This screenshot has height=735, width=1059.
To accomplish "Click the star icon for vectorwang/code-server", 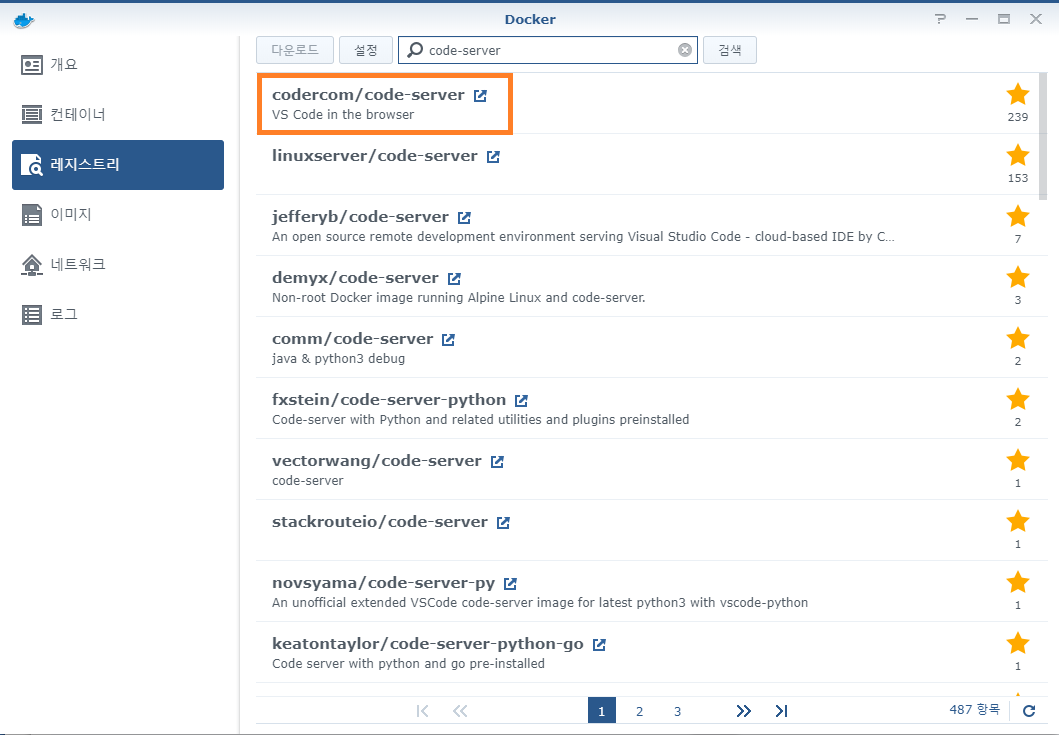I will point(1018,460).
